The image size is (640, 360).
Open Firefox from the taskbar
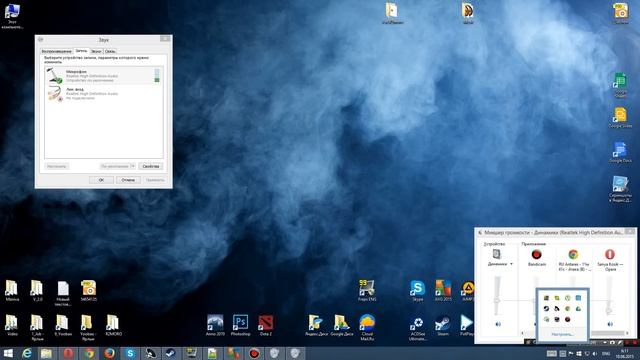point(109,353)
